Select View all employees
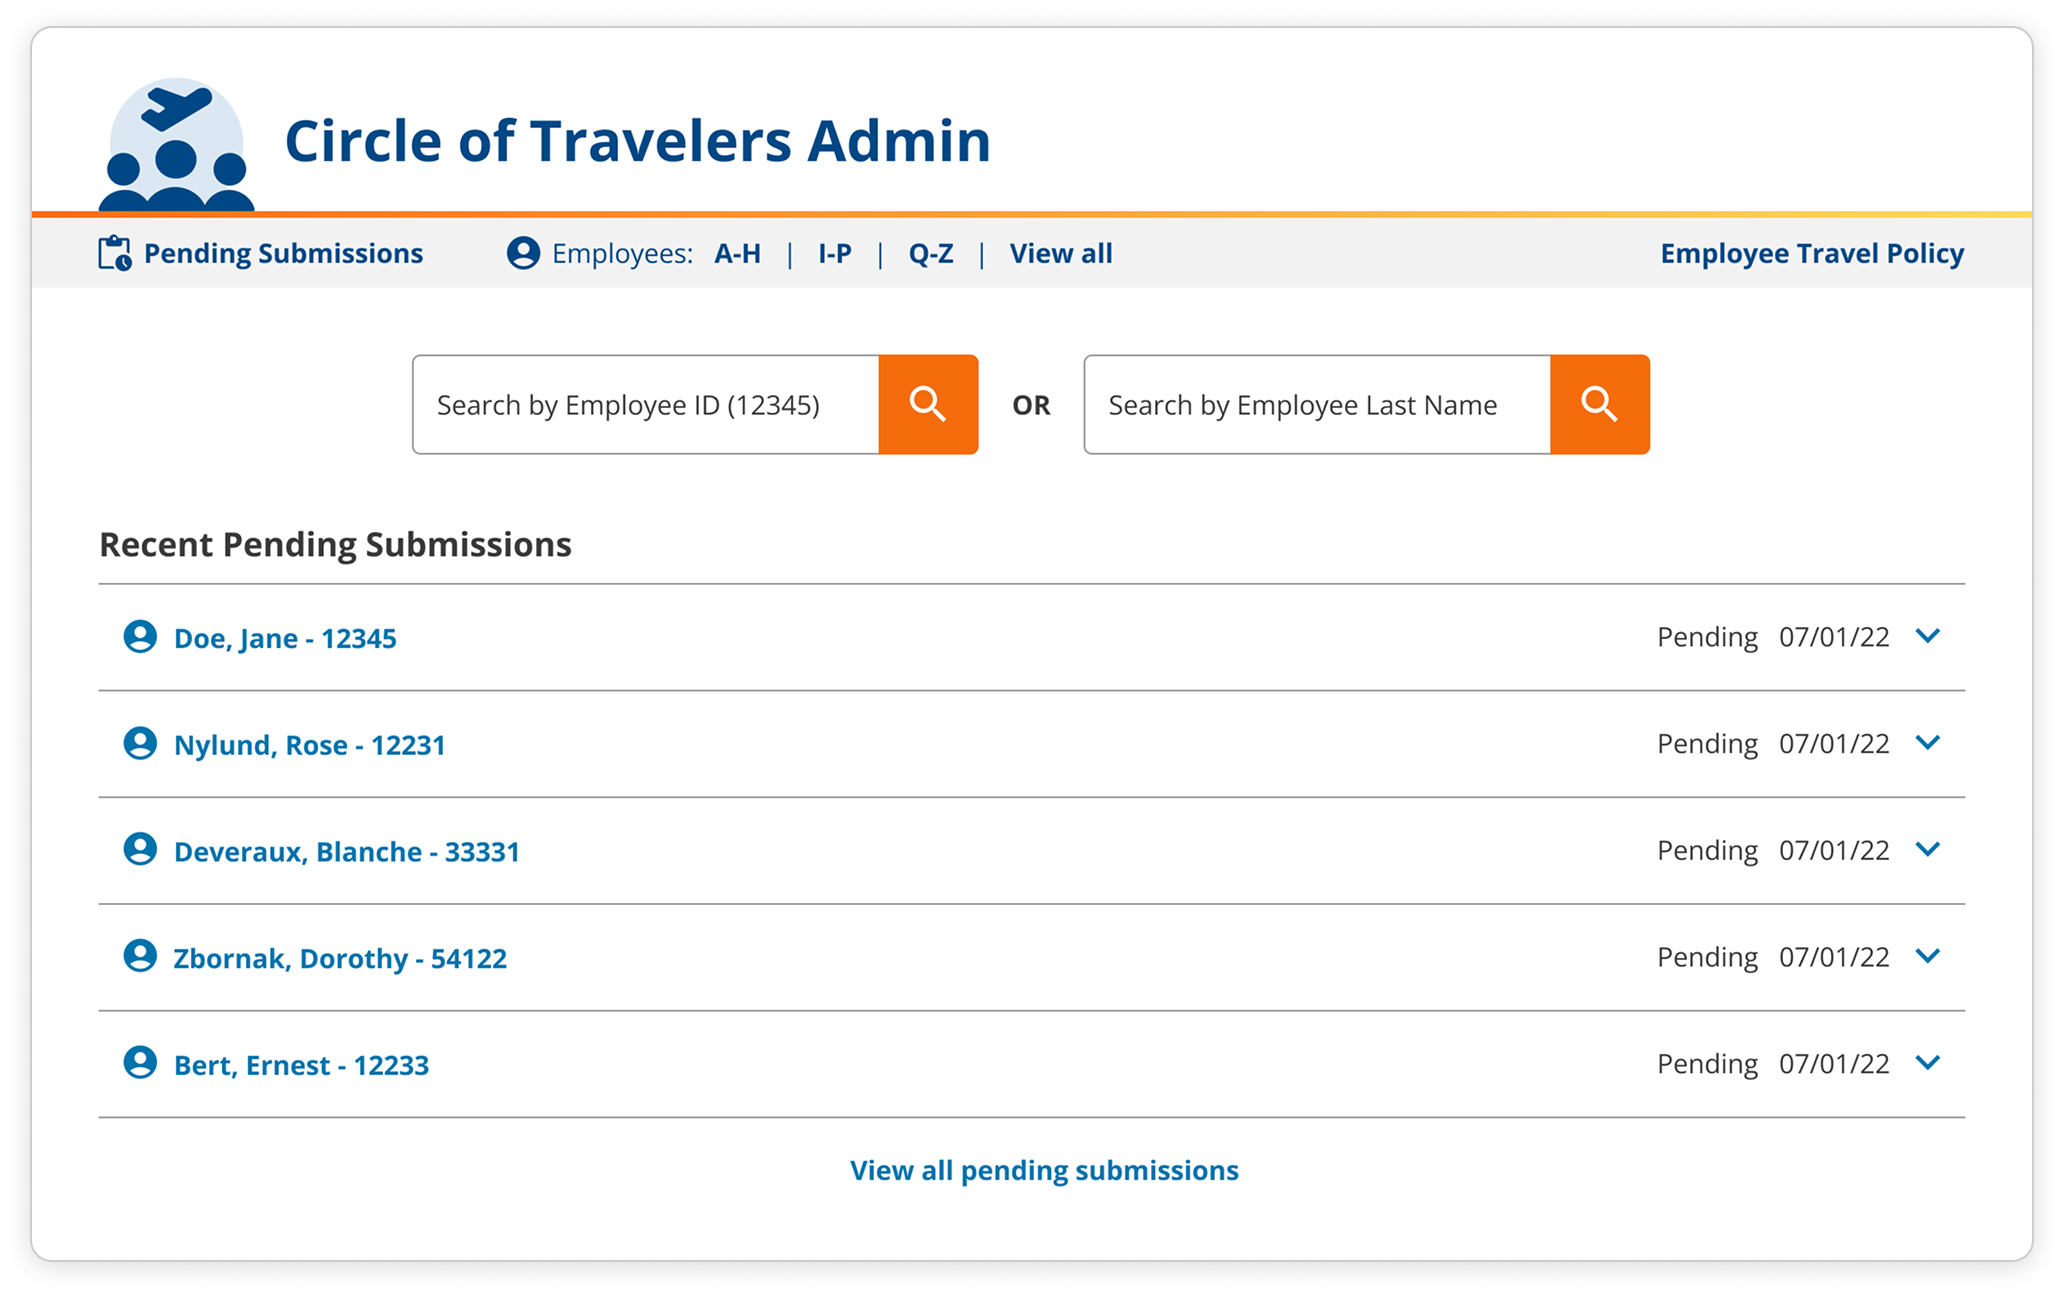2064x1296 pixels. 1060,253
